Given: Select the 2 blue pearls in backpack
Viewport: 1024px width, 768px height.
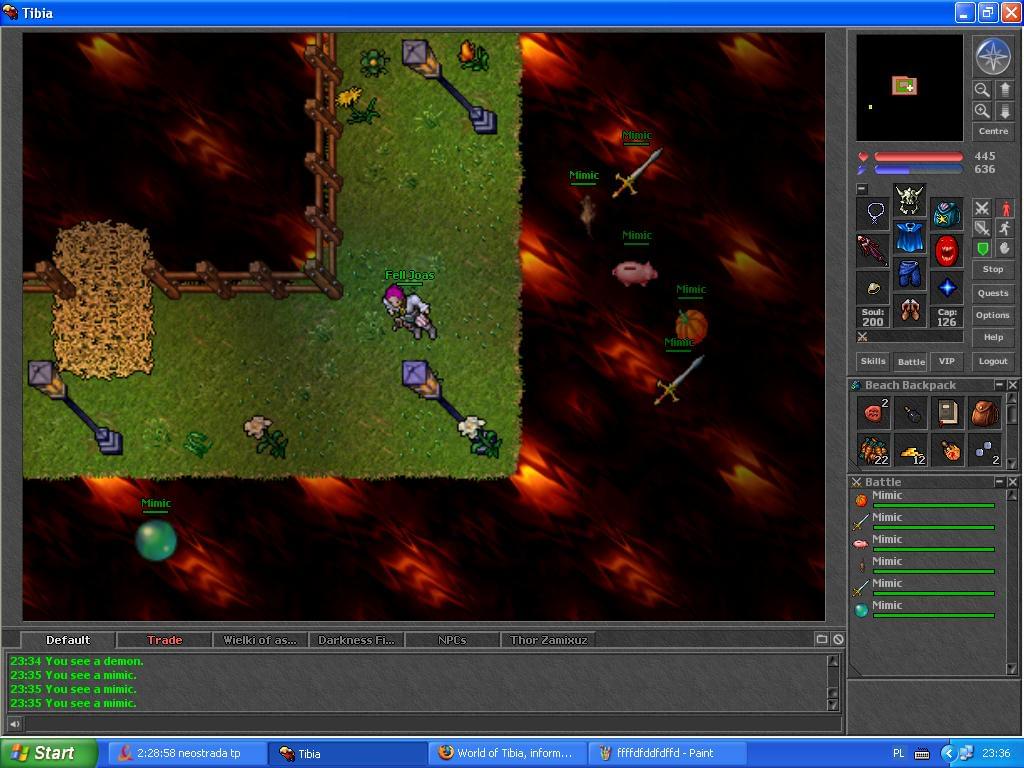Looking at the screenshot, I should point(985,450).
